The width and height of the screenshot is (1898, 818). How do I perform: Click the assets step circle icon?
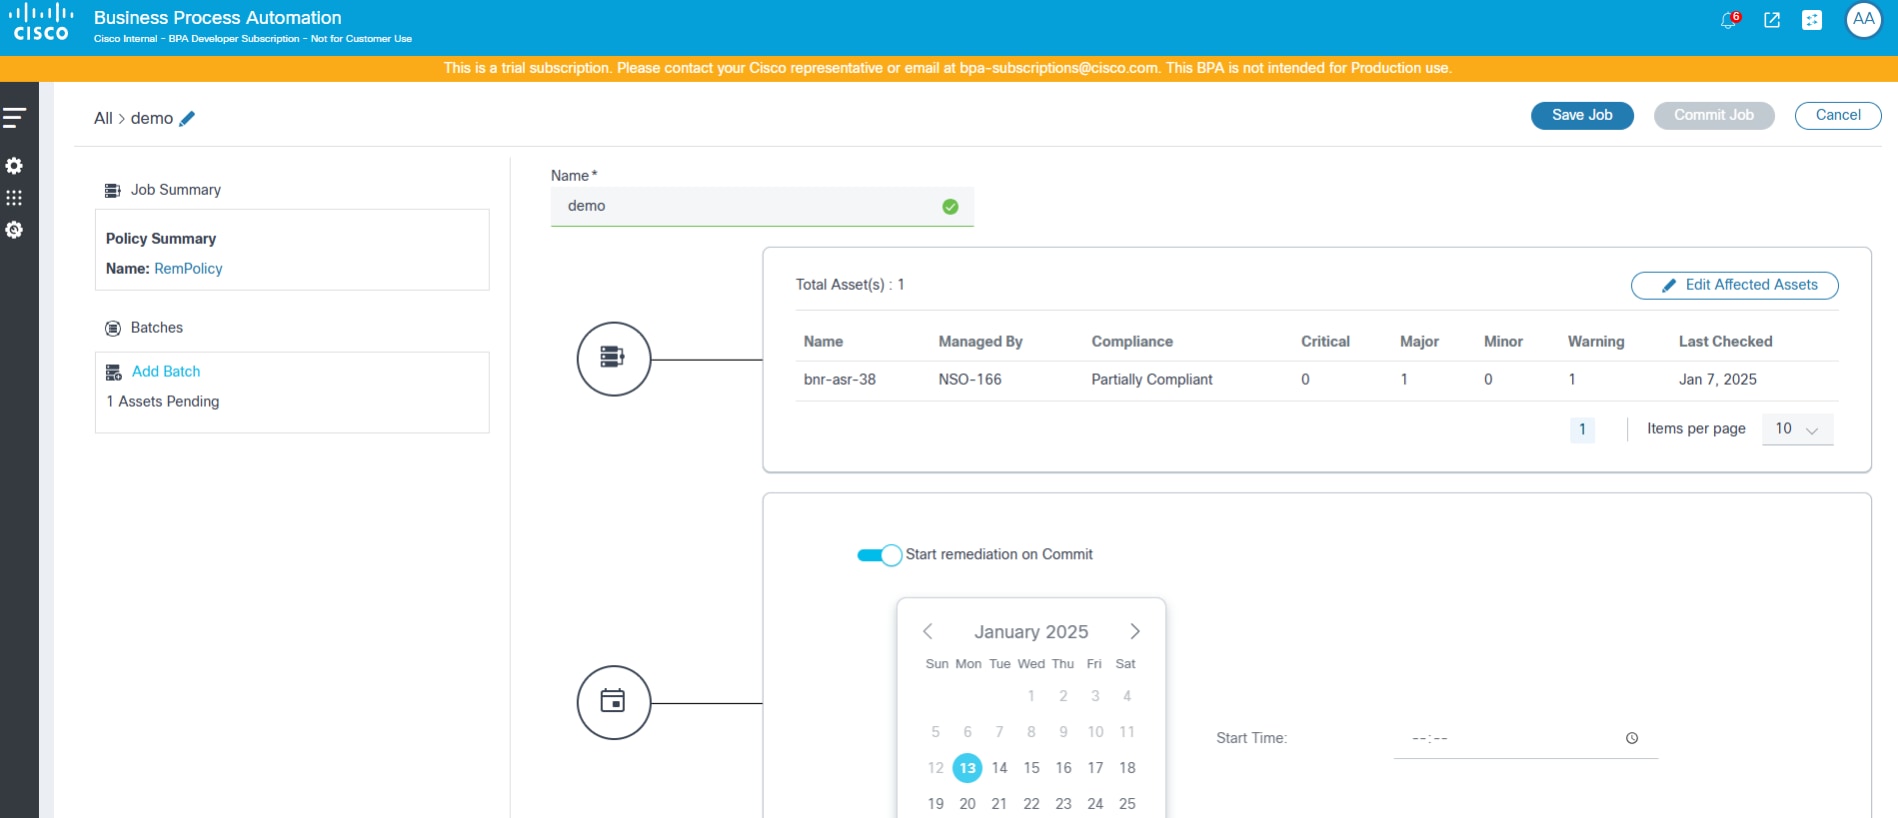pyautogui.click(x=614, y=359)
